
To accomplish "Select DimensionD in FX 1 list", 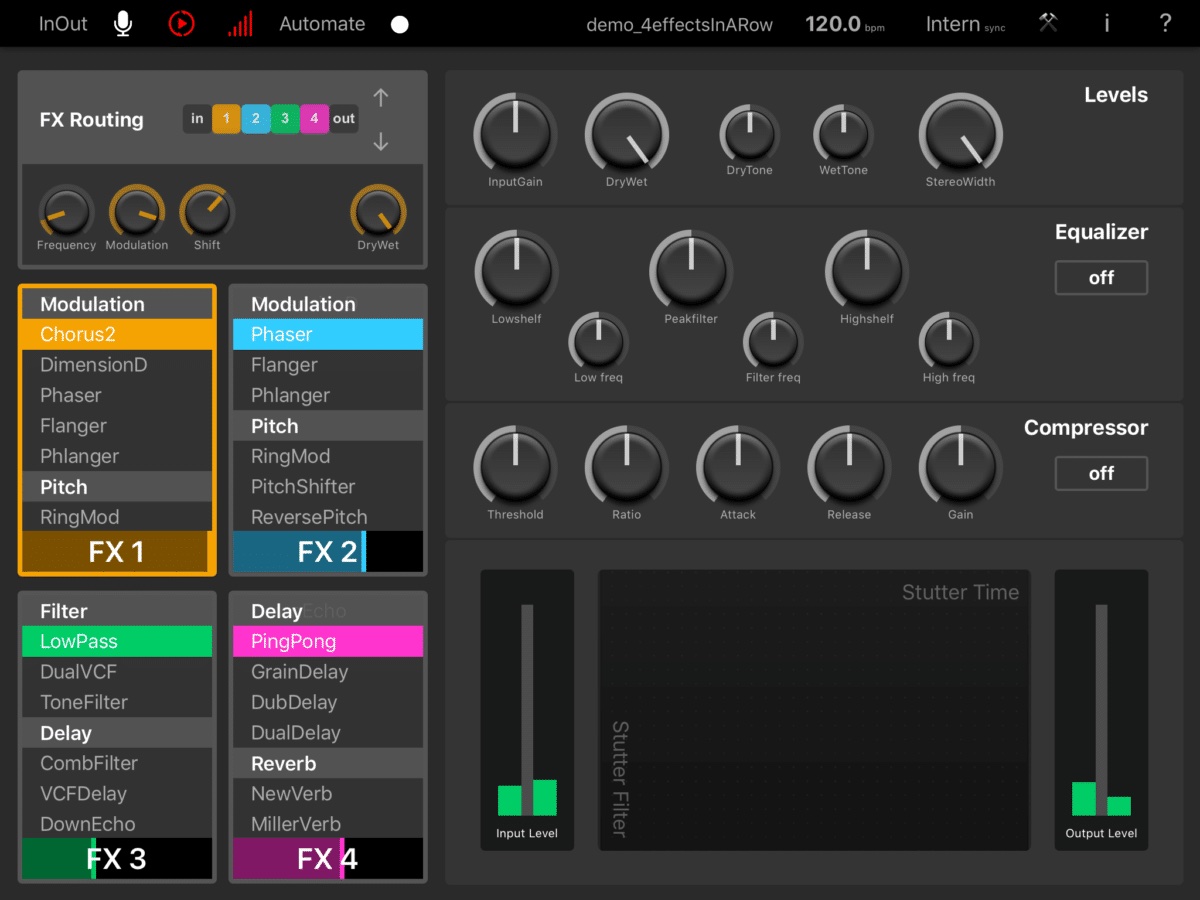I will tap(94, 365).
